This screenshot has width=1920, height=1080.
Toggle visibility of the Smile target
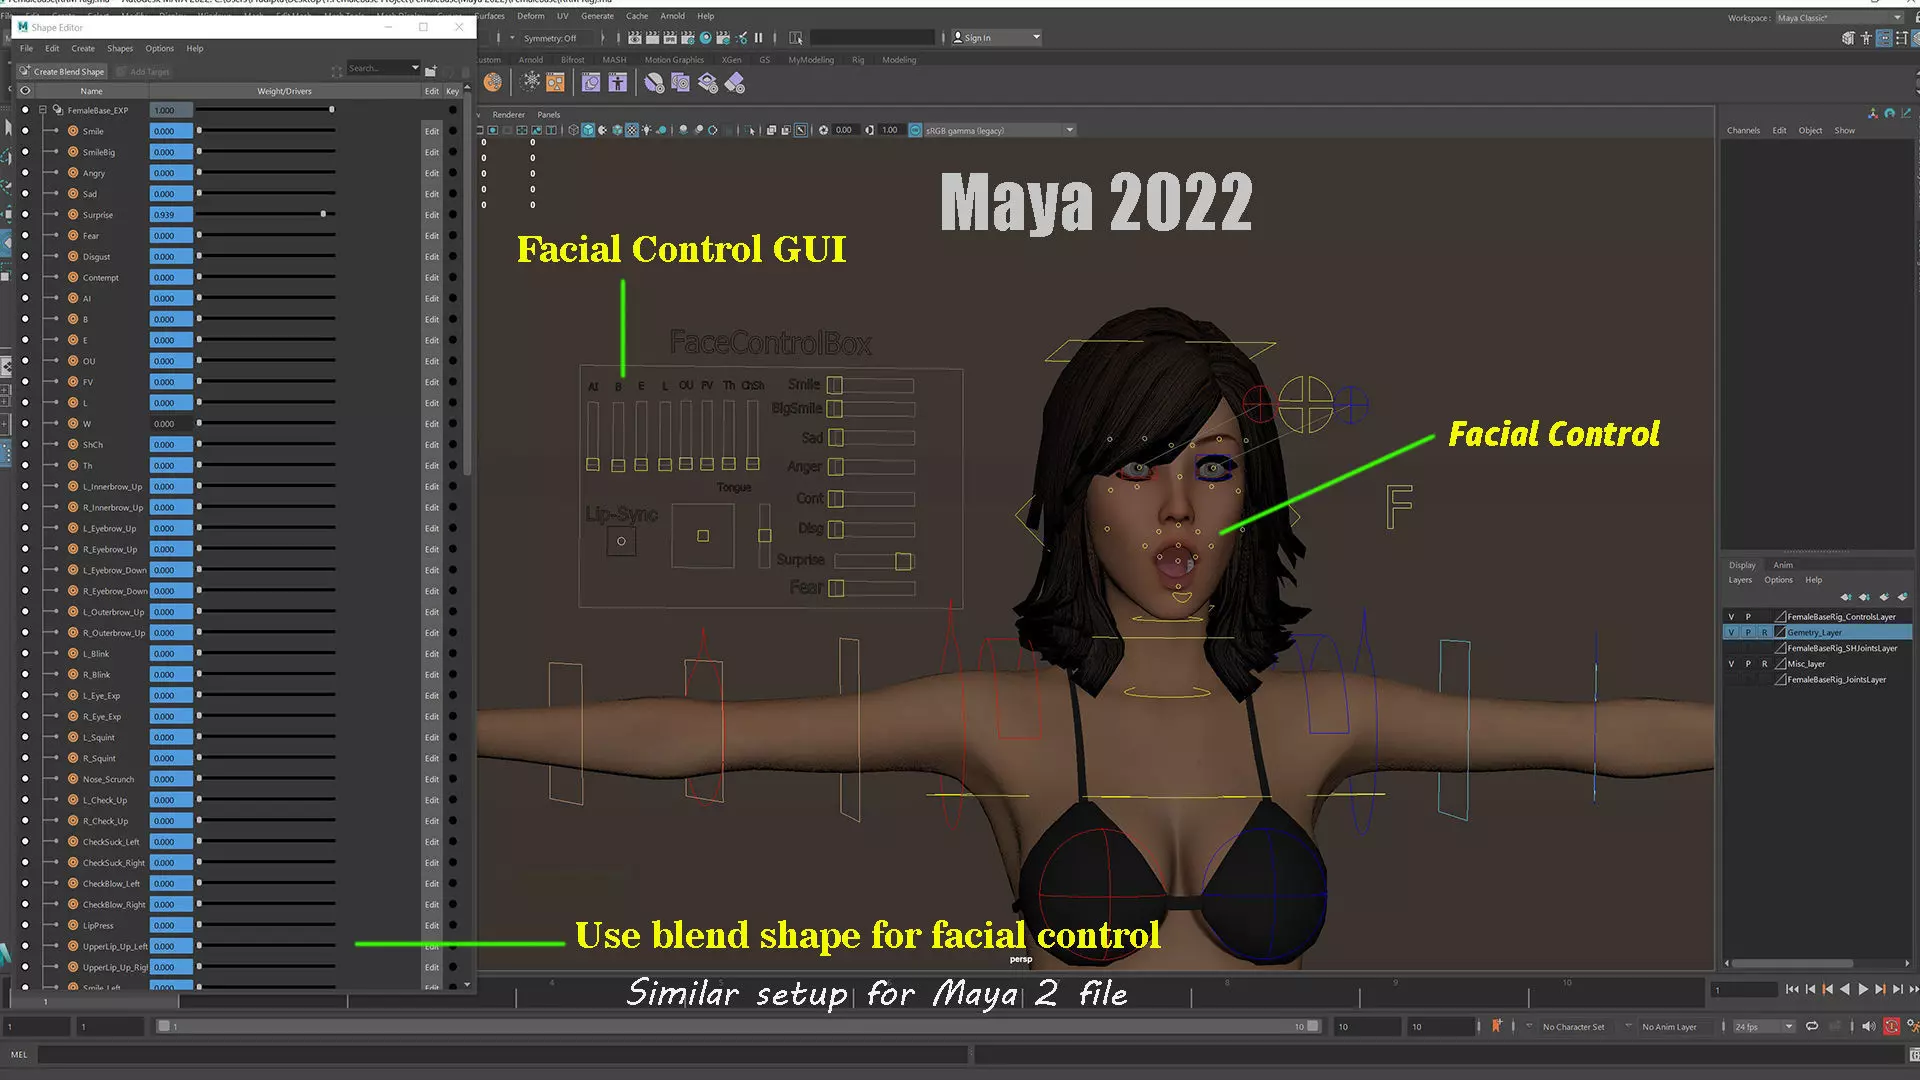coord(25,131)
